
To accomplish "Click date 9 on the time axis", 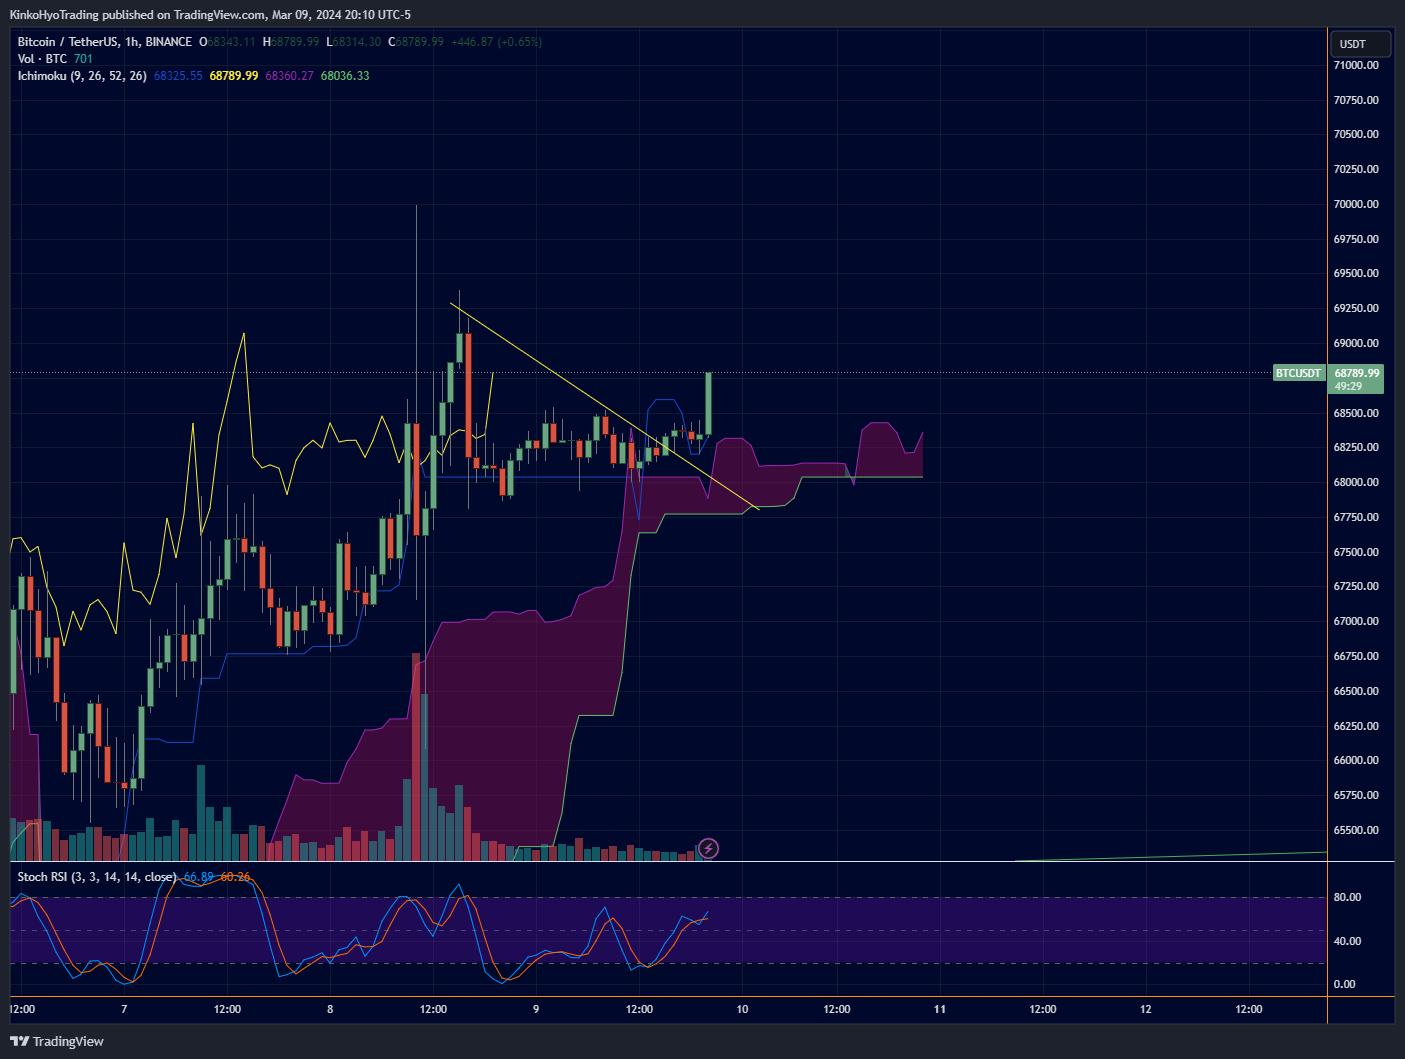I will coord(536,1009).
